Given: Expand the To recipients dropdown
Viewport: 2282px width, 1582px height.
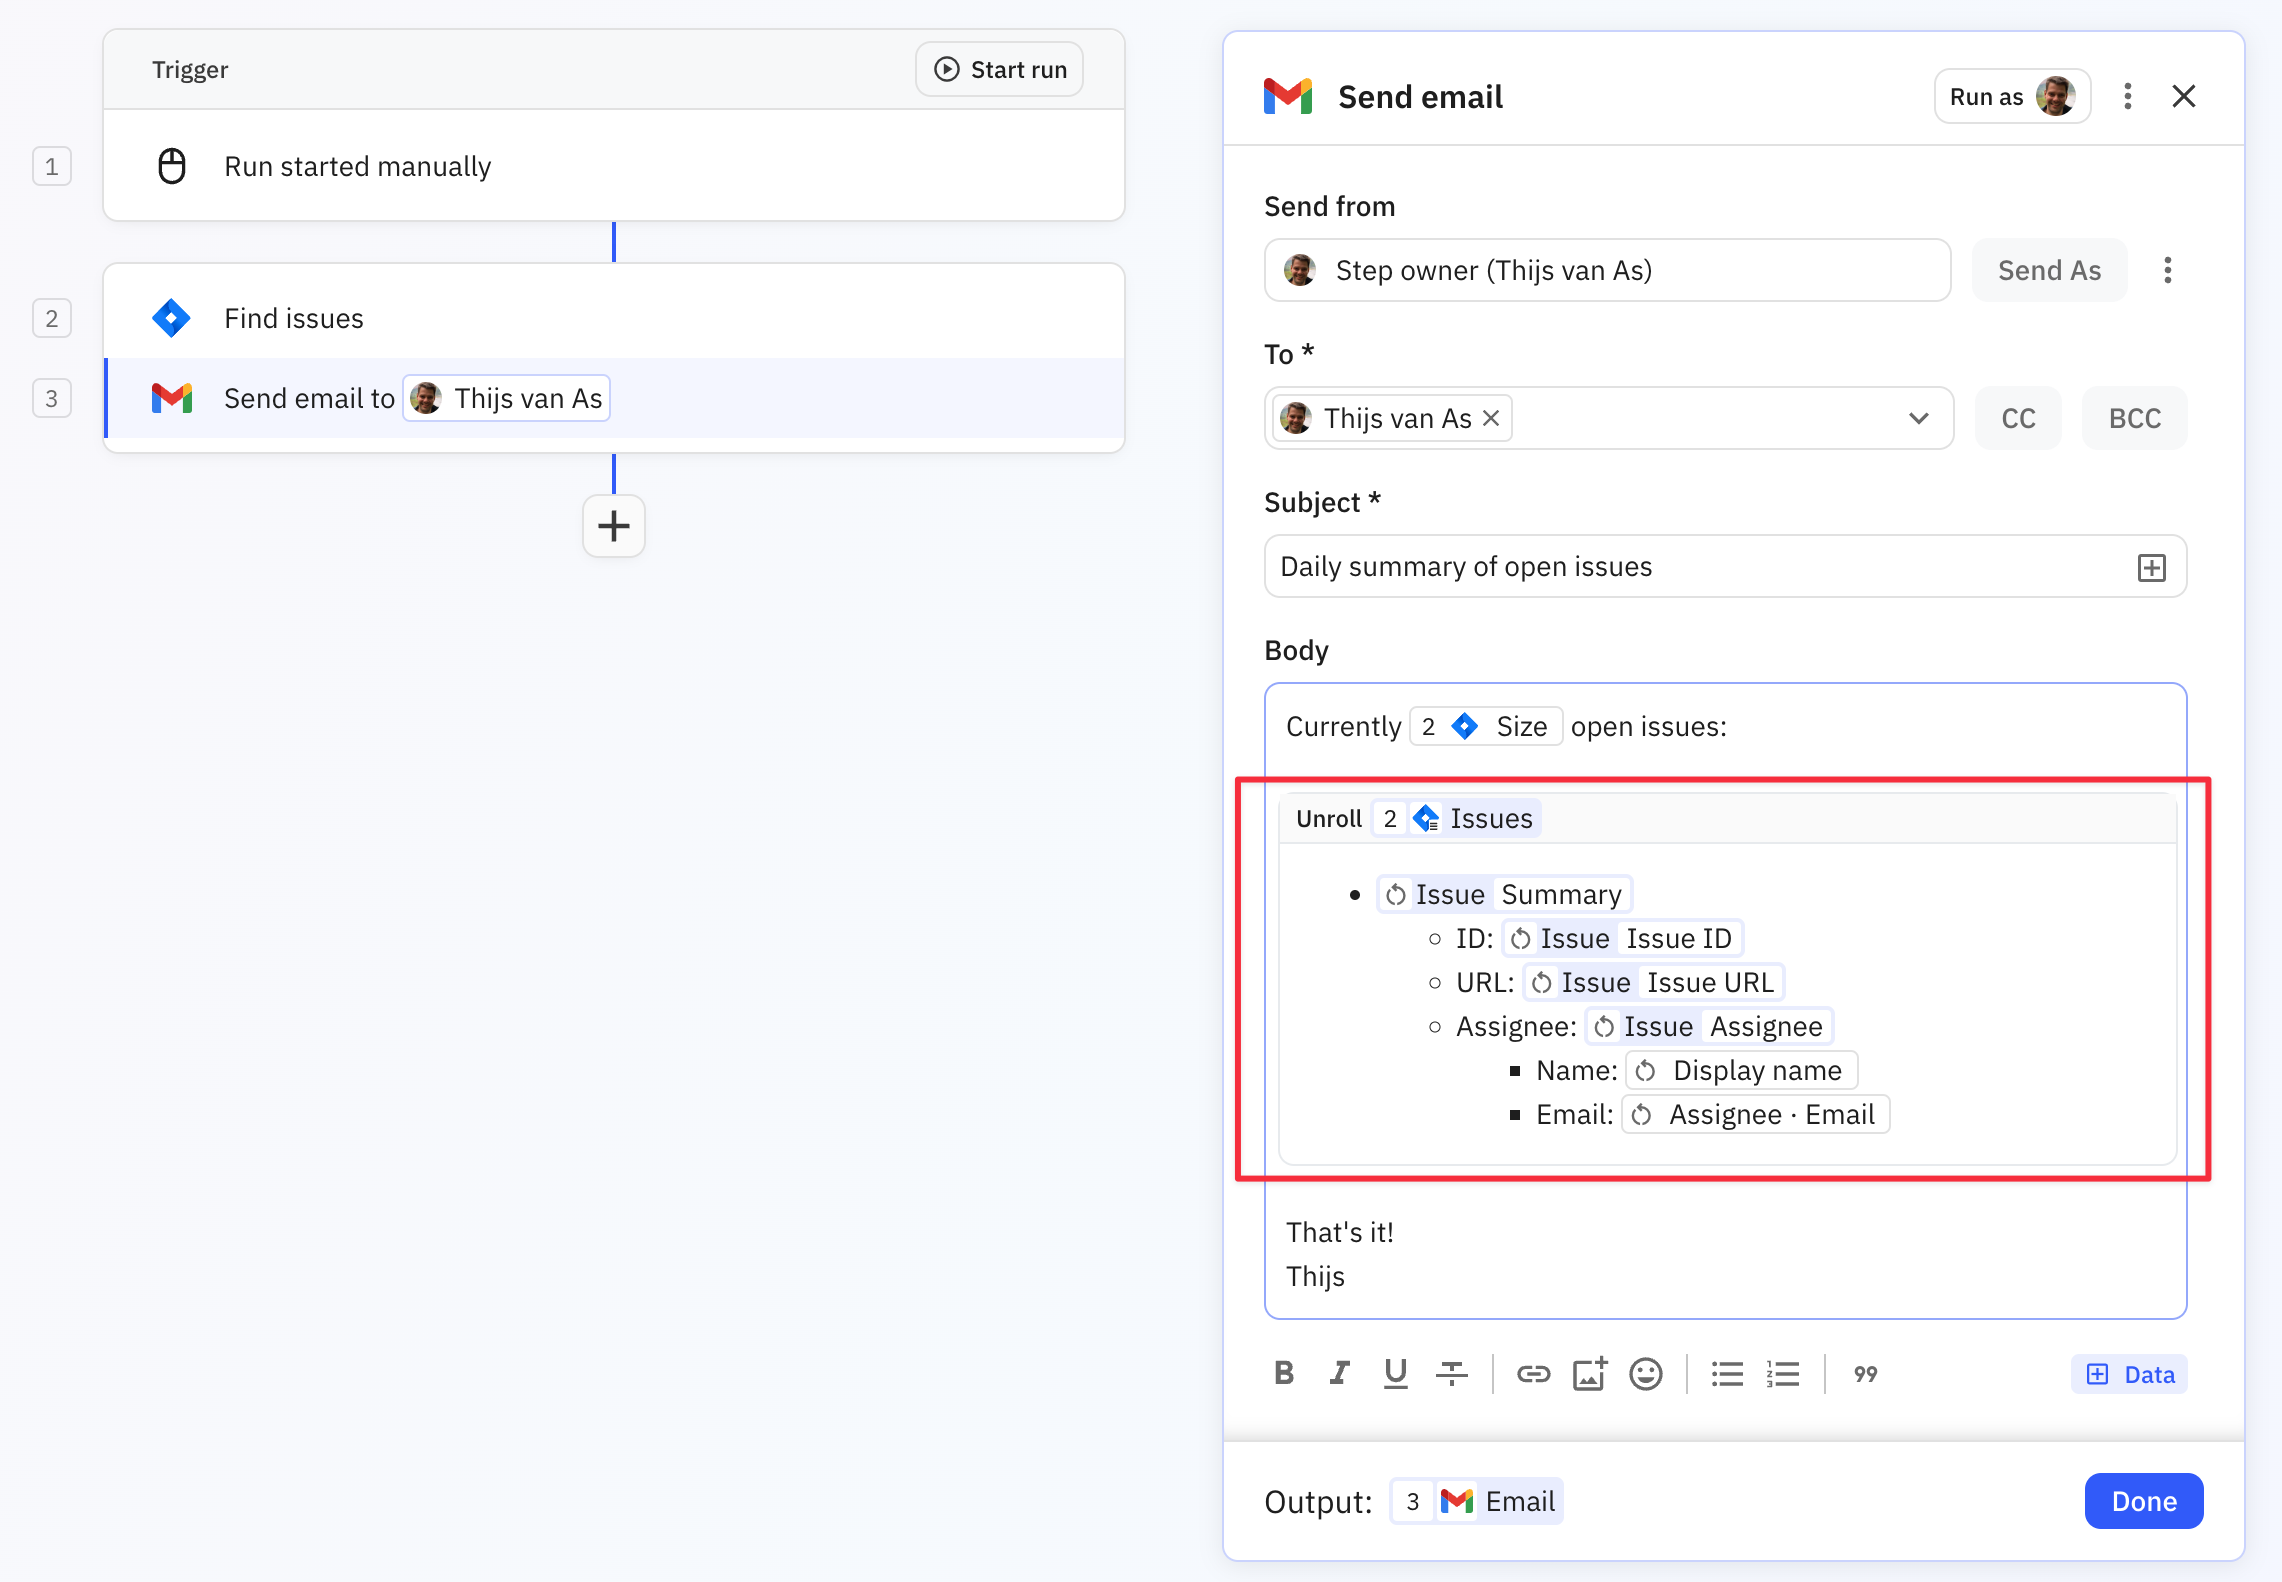Looking at the screenshot, I should (1918, 417).
